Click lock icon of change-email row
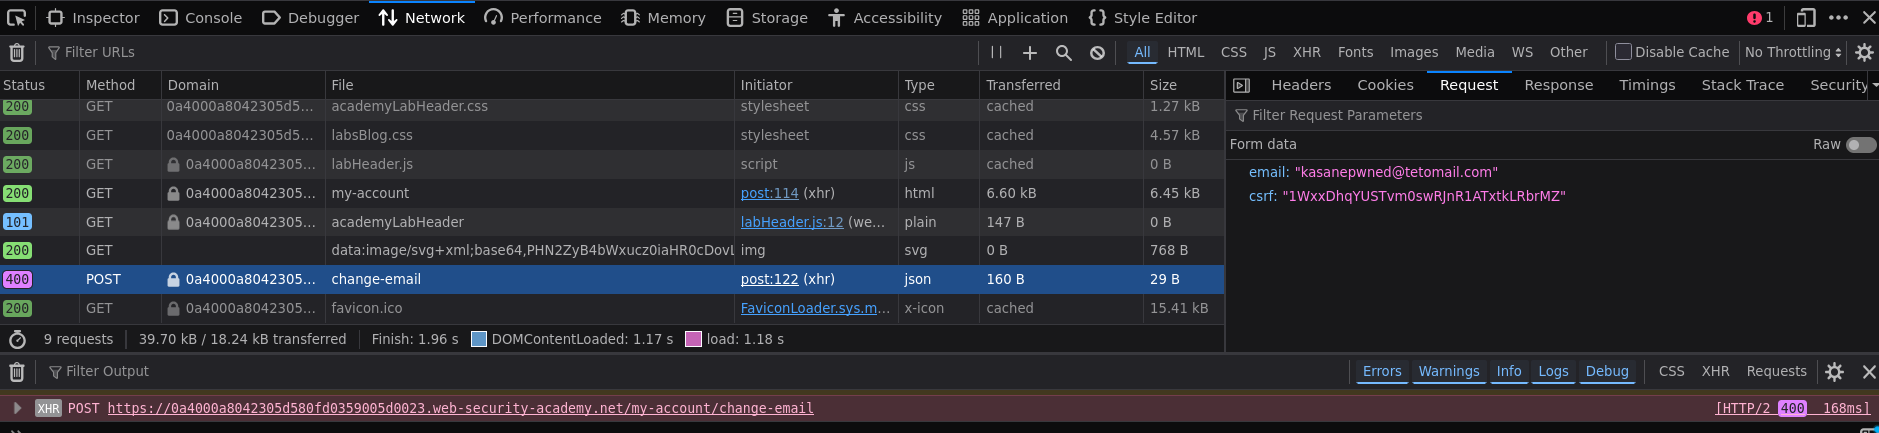 [x=174, y=280]
